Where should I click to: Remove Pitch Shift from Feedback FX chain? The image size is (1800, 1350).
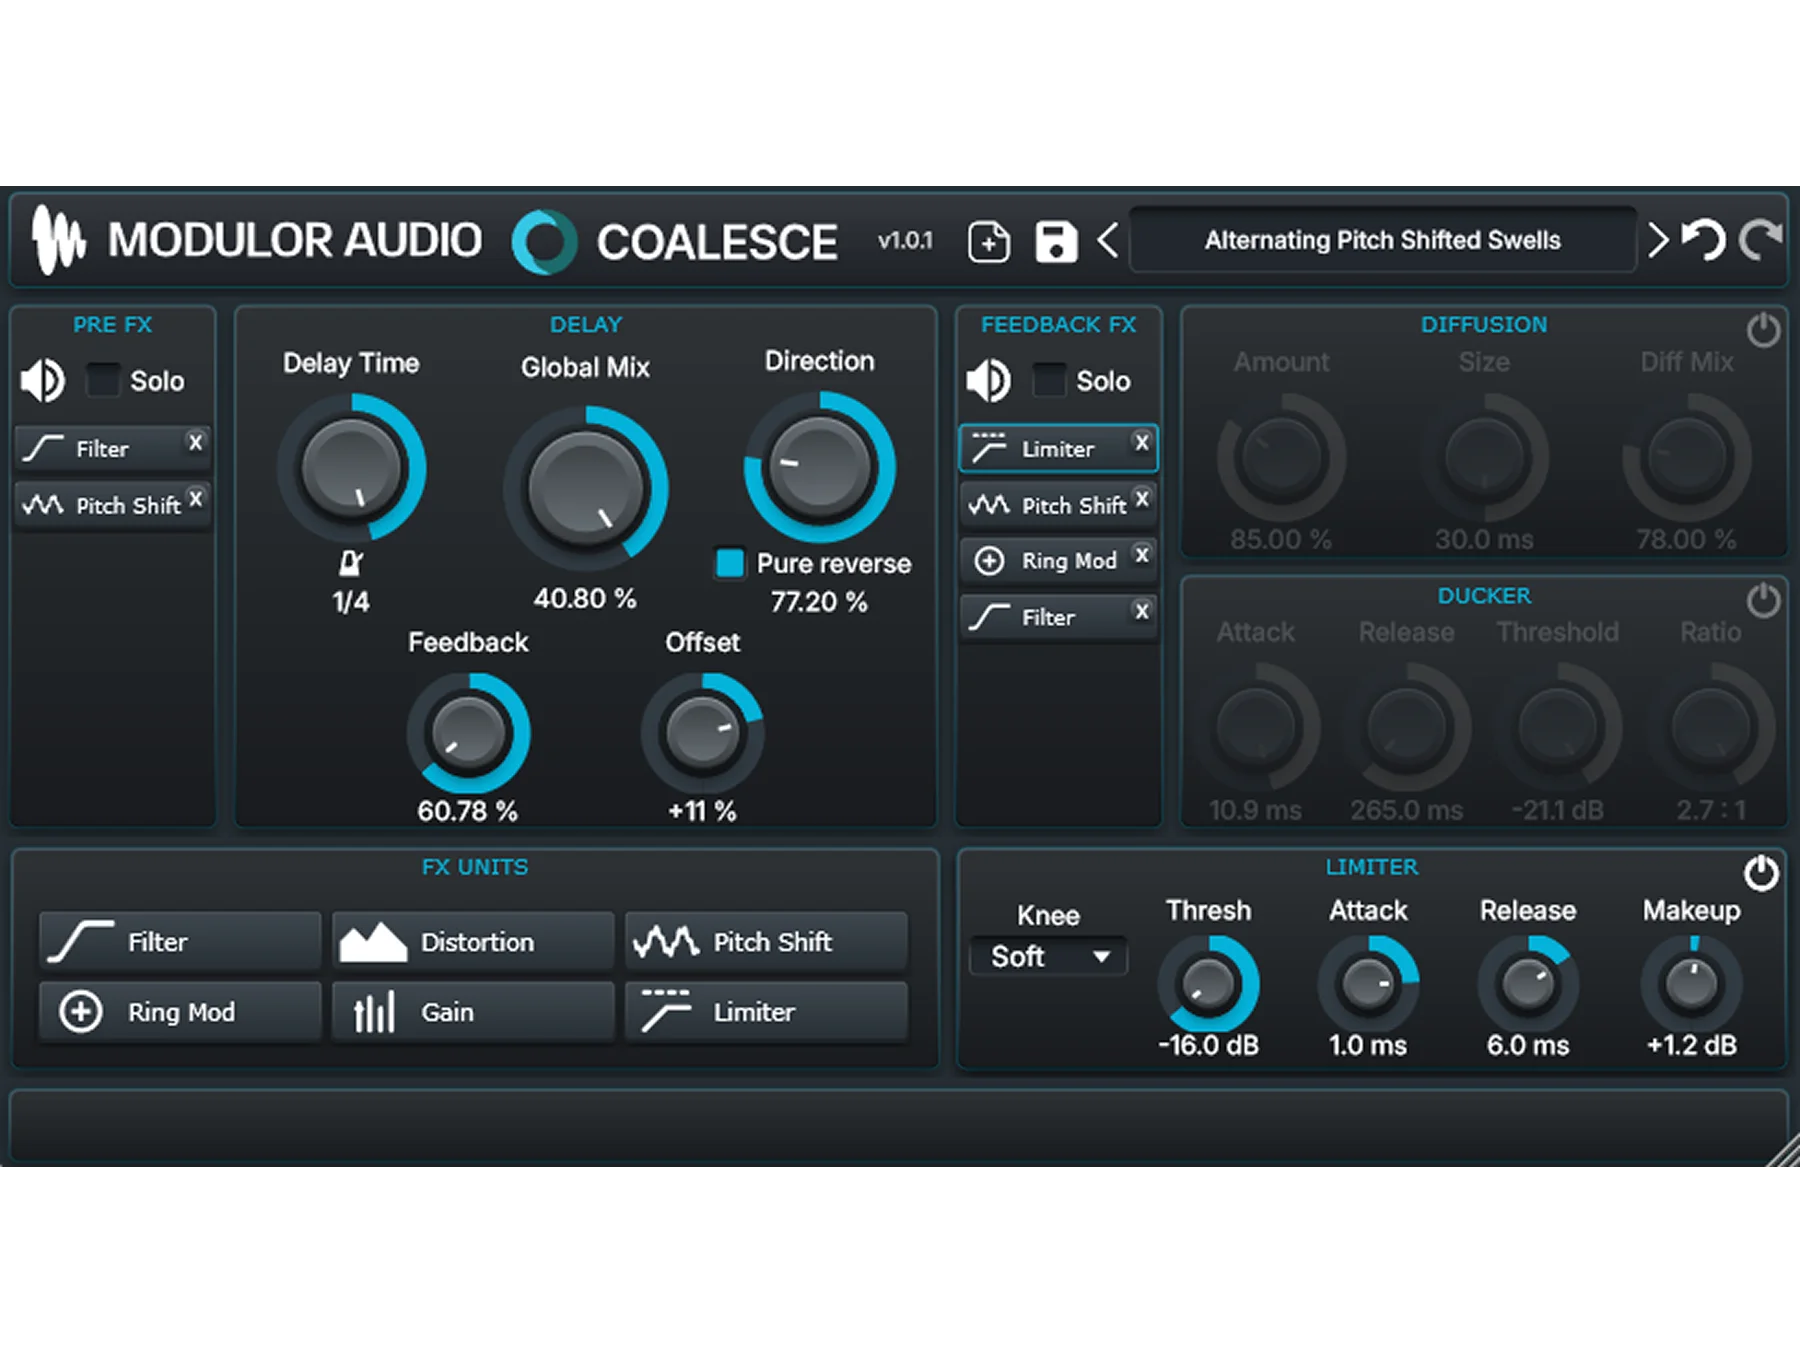tap(1142, 498)
